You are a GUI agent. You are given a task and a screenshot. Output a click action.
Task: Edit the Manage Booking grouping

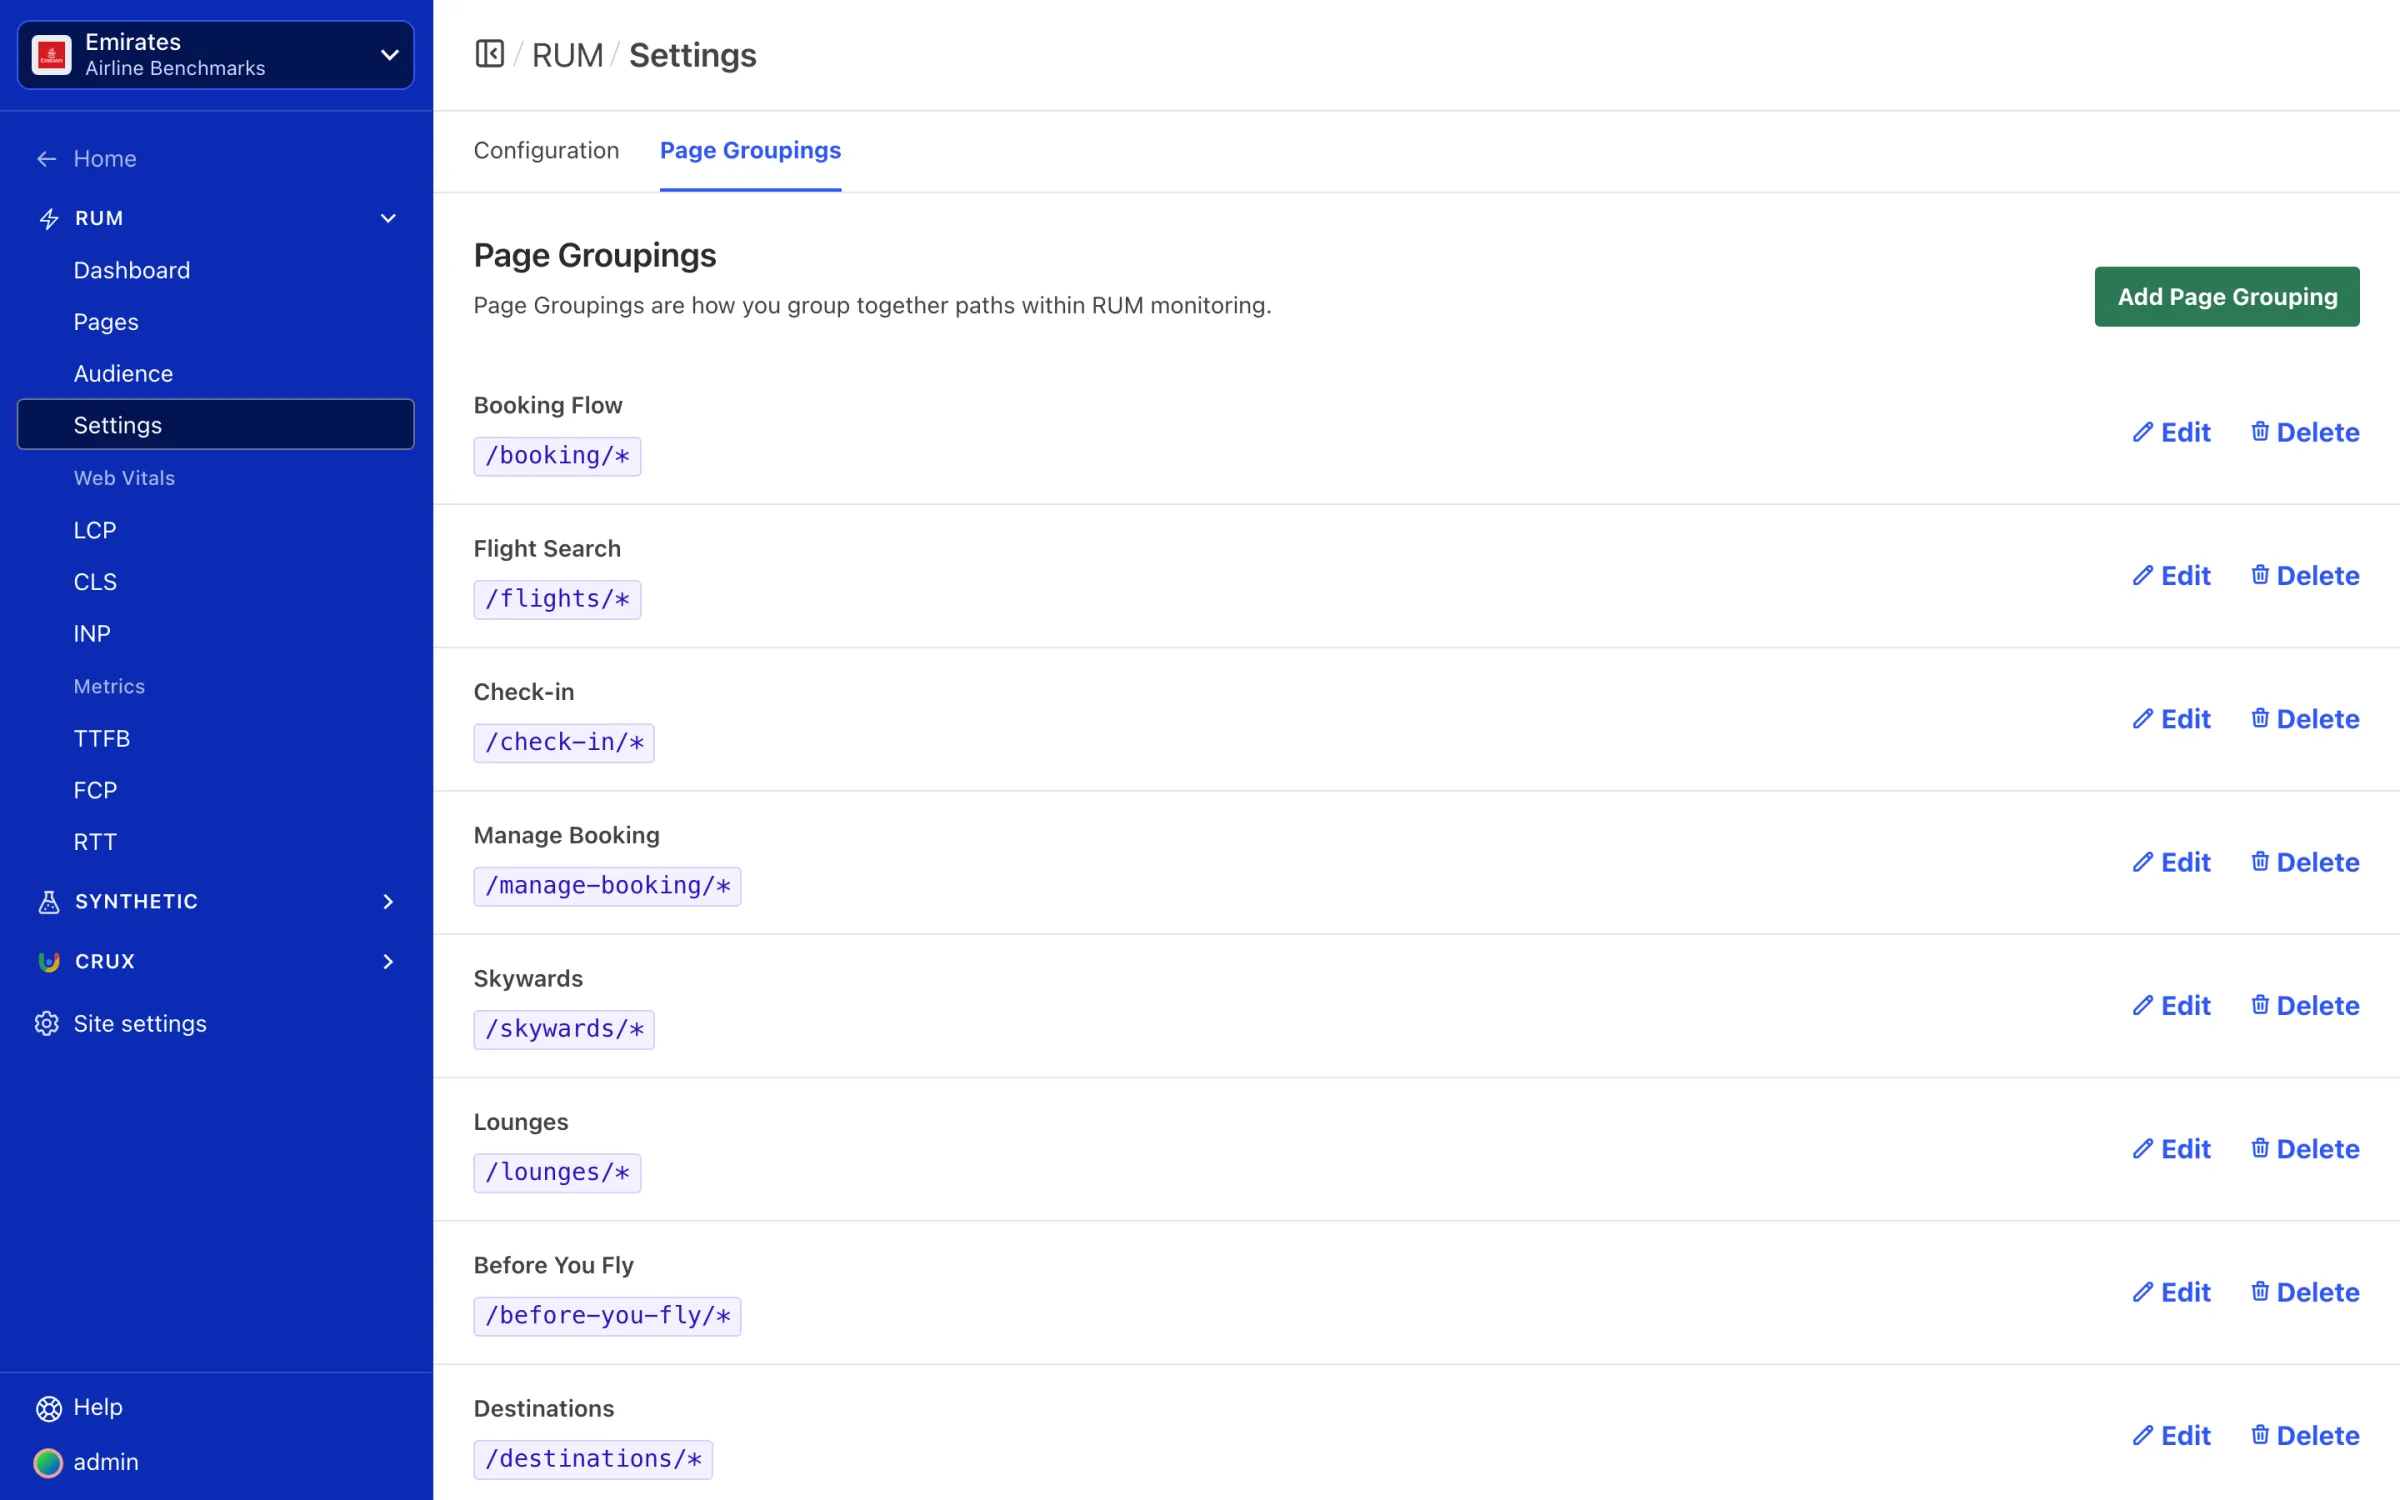coord(2171,862)
